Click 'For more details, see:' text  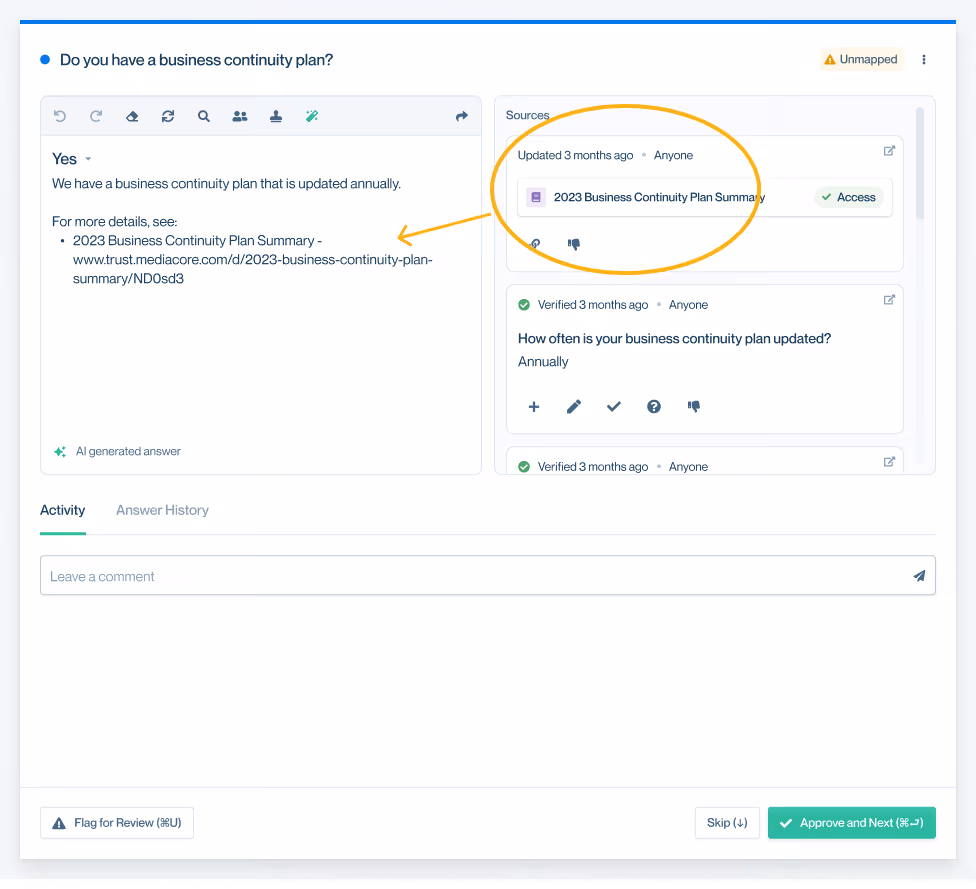pos(115,222)
